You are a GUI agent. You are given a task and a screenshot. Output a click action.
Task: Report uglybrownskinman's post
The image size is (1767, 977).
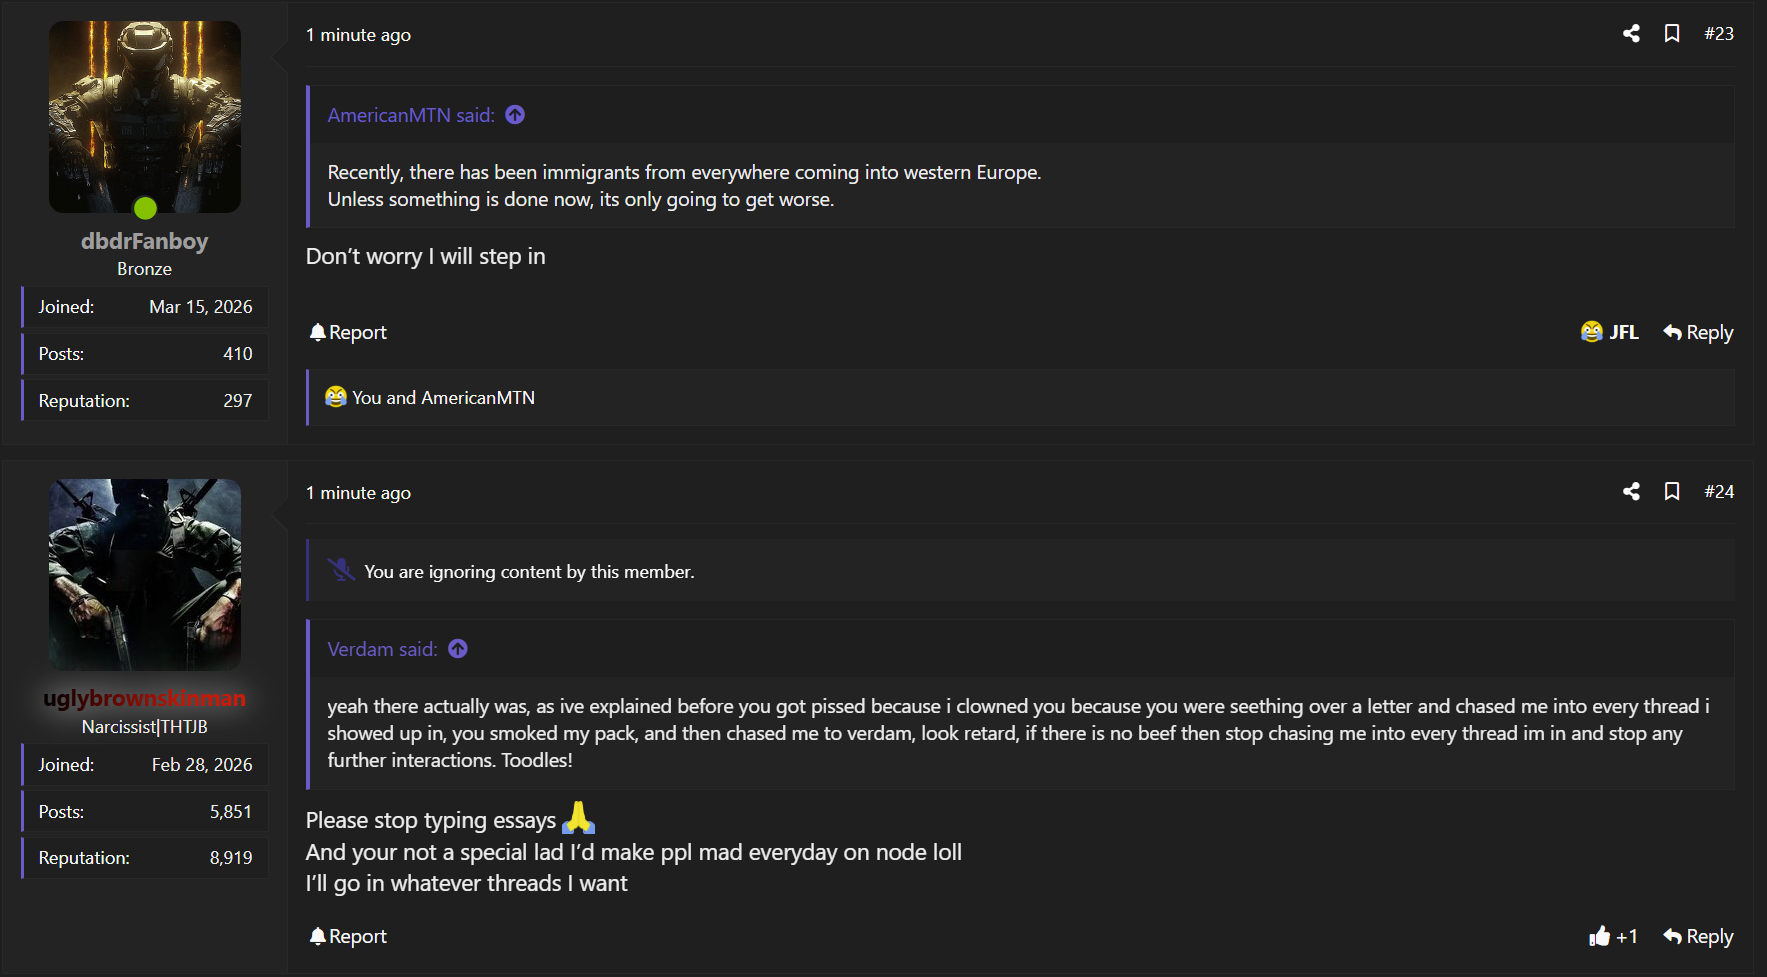click(348, 936)
